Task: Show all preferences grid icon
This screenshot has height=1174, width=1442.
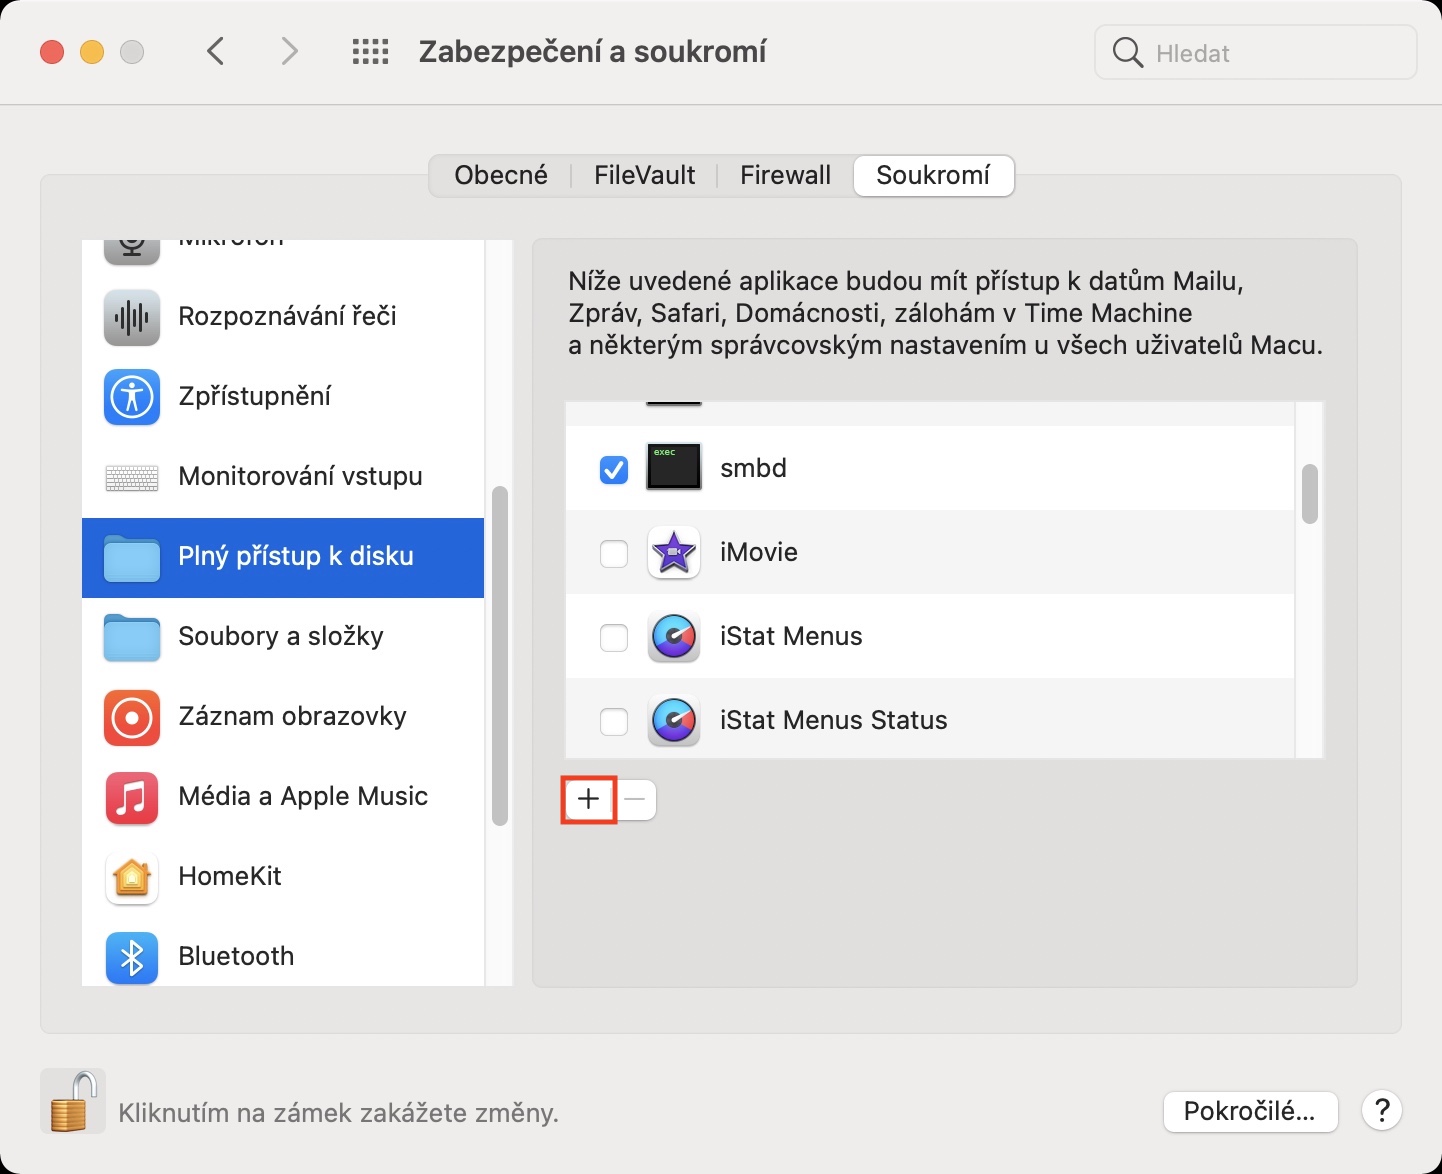Action: point(370,52)
